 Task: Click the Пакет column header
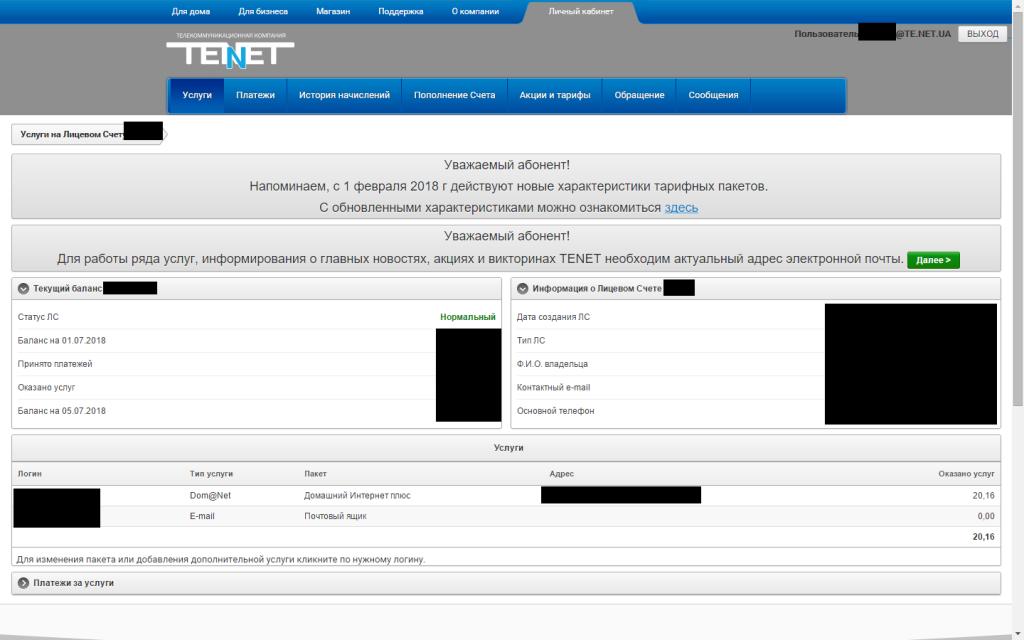pos(315,474)
